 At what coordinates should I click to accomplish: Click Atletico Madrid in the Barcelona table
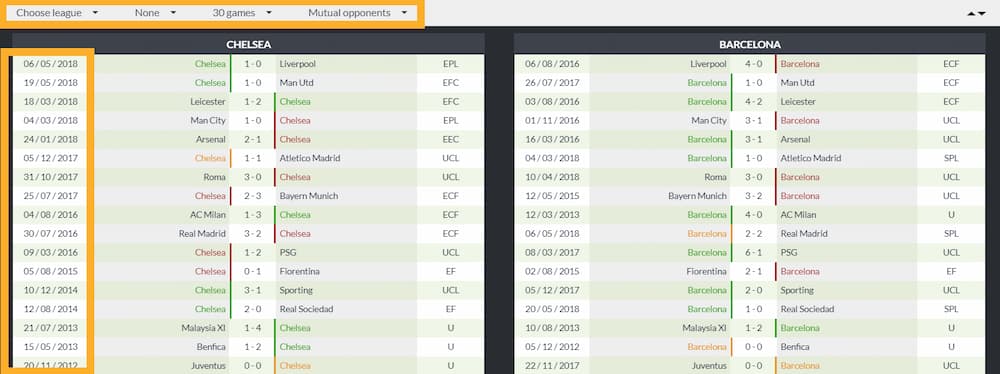coord(811,158)
